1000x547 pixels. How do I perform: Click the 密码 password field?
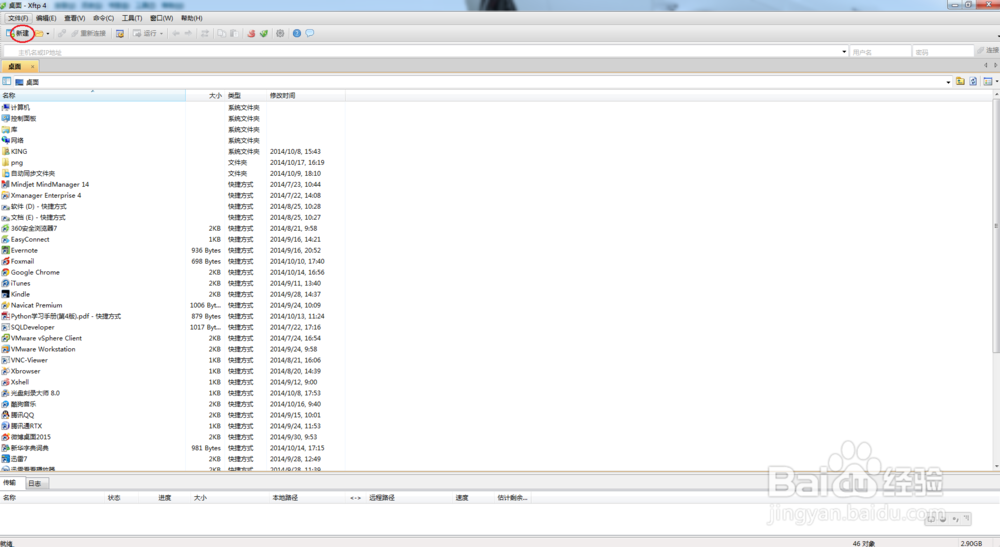[943, 52]
